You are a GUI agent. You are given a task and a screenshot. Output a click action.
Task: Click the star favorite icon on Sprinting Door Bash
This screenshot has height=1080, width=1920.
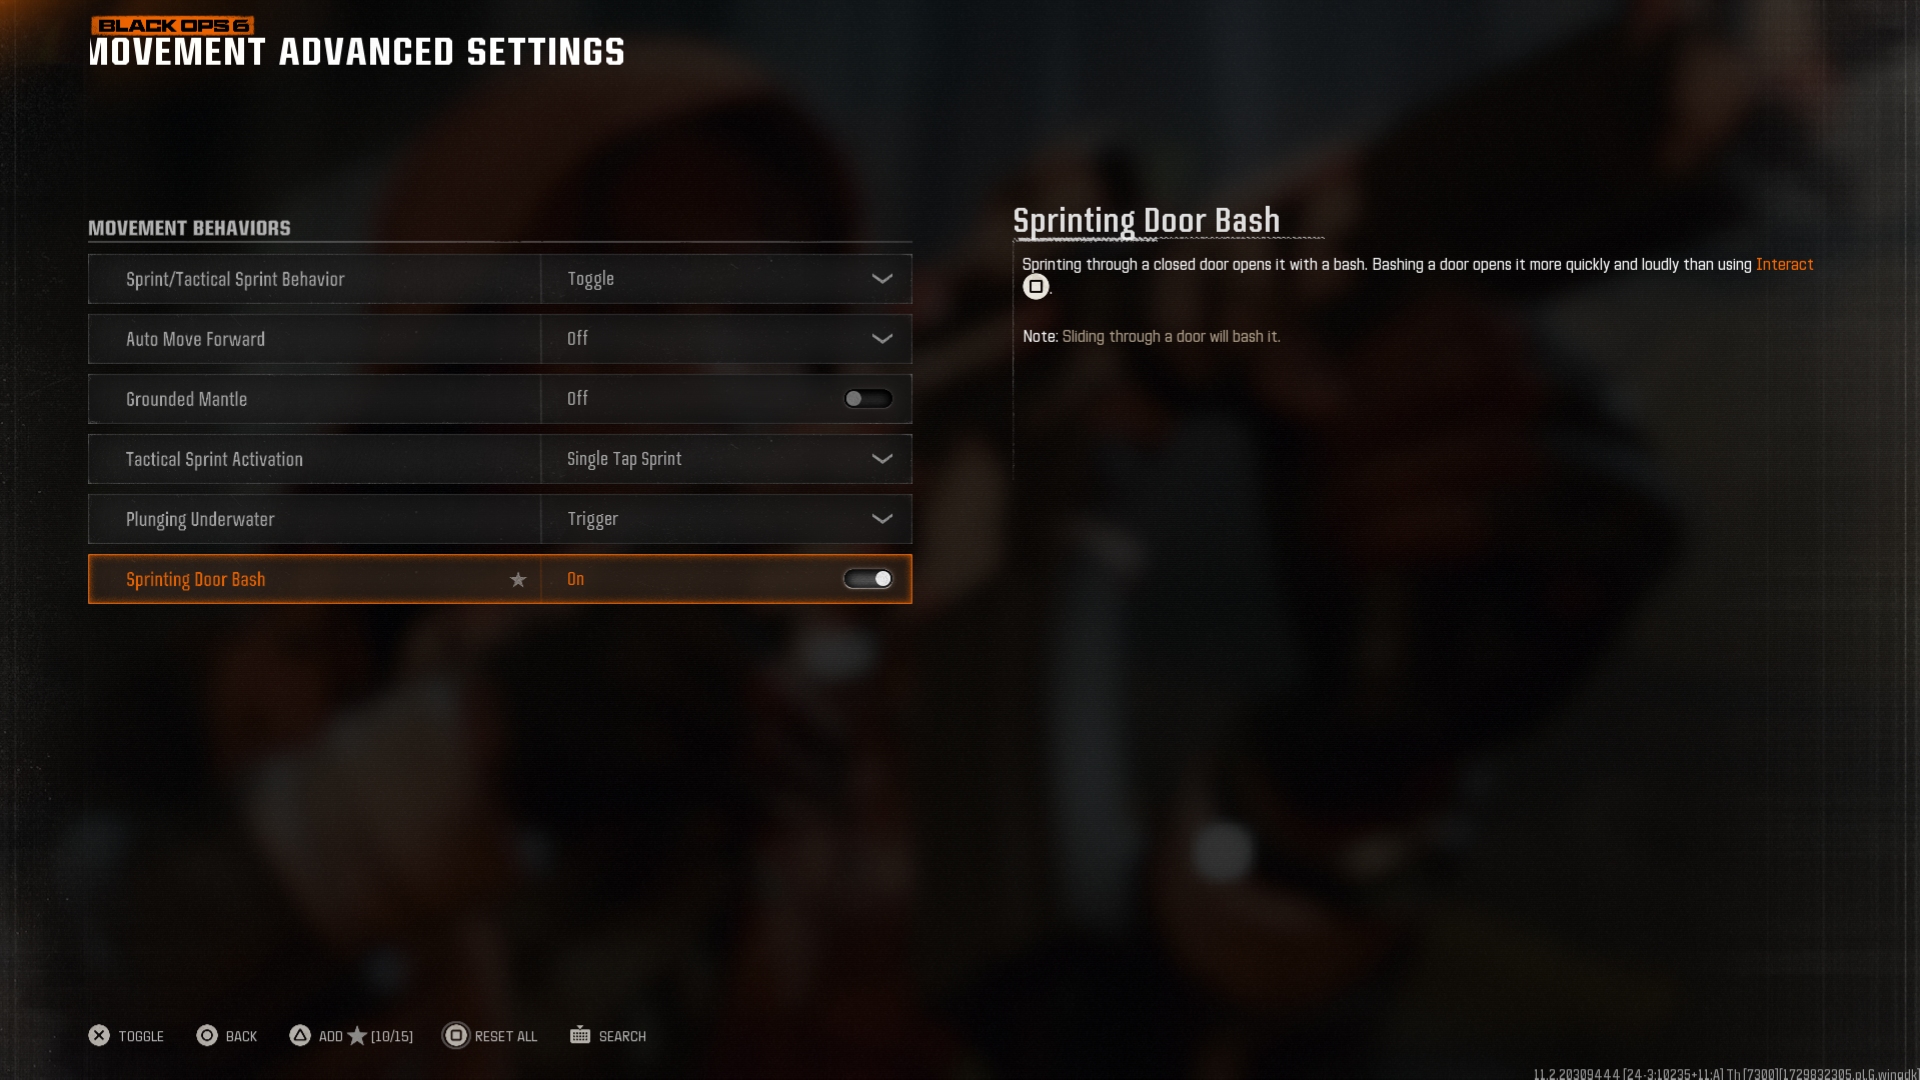pyautogui.click(x=517, y=579)
